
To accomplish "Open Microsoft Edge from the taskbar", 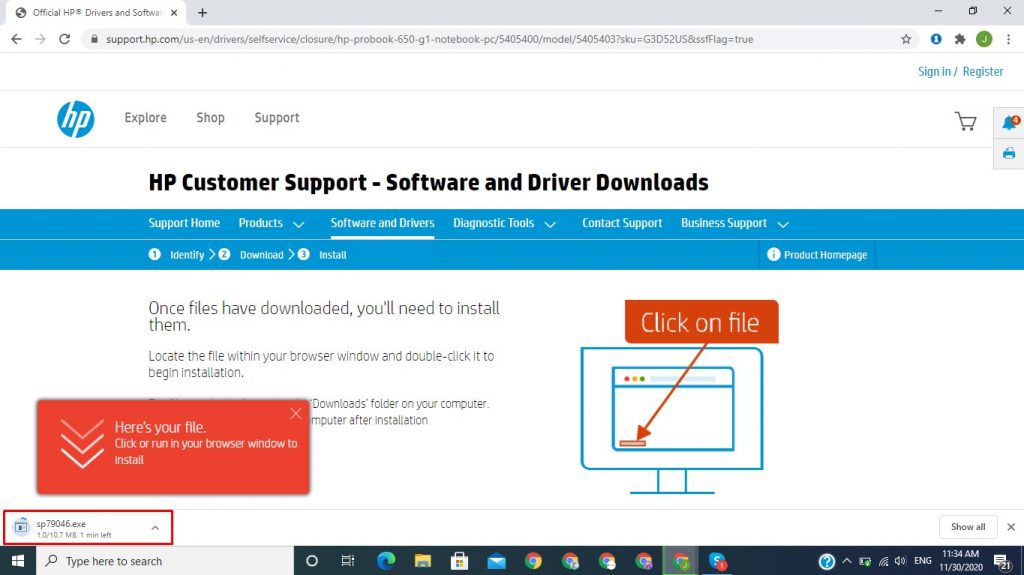I will [386, 561].
